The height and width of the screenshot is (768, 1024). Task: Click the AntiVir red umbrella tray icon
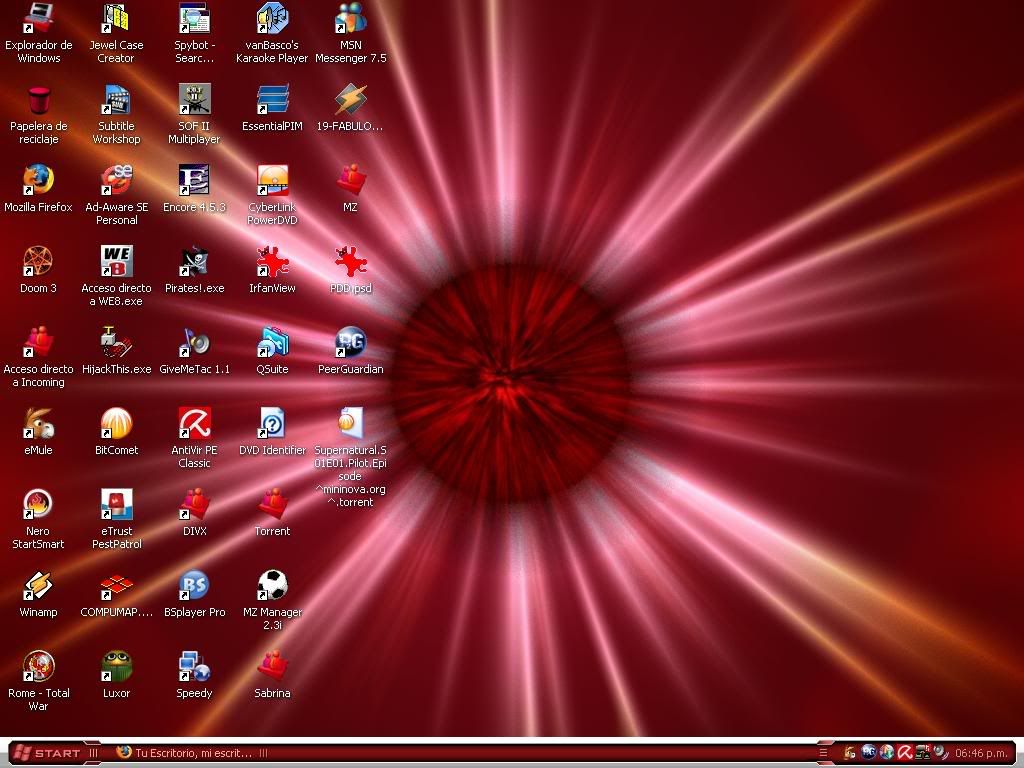904,753
